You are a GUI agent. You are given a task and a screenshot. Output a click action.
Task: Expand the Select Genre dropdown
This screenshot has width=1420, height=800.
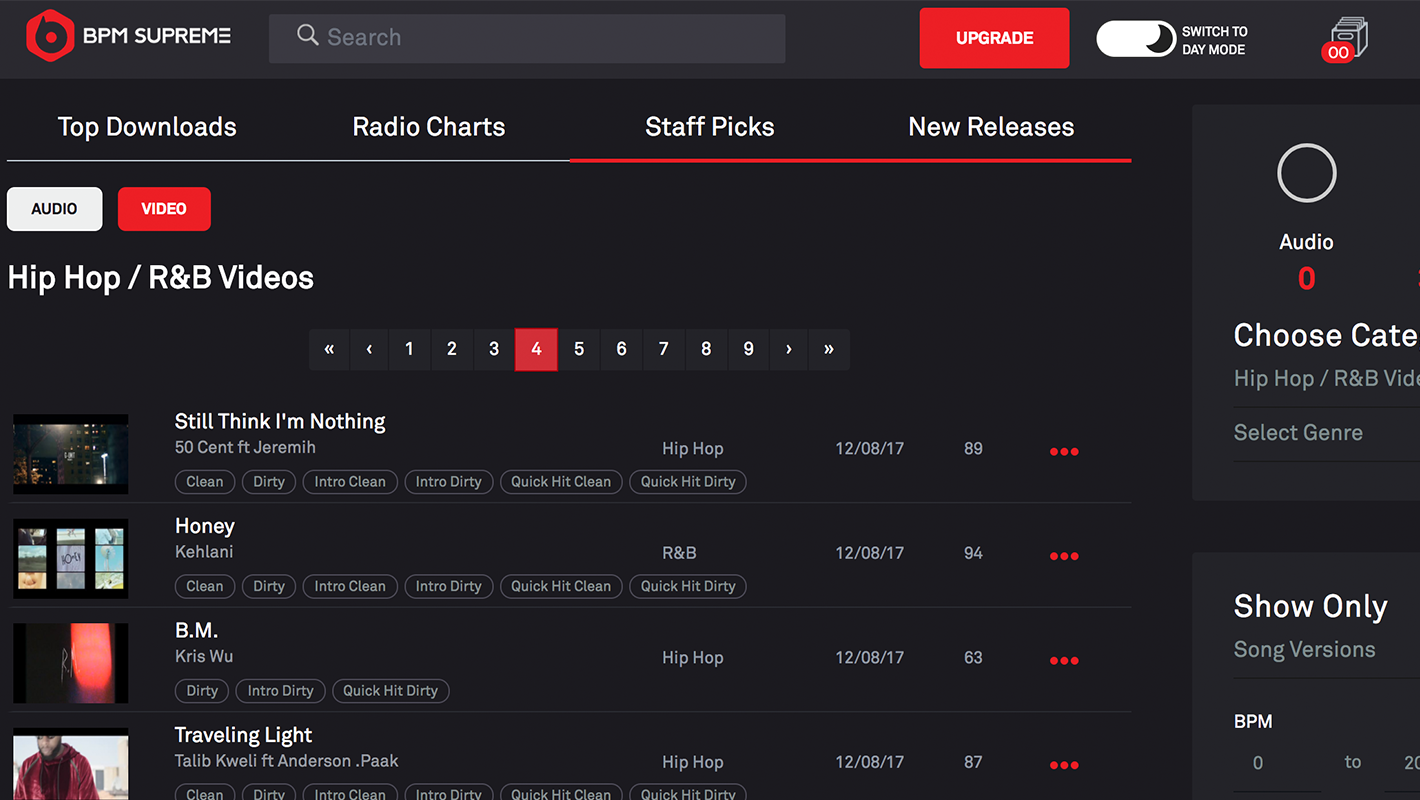click(x=1320, y=433)
